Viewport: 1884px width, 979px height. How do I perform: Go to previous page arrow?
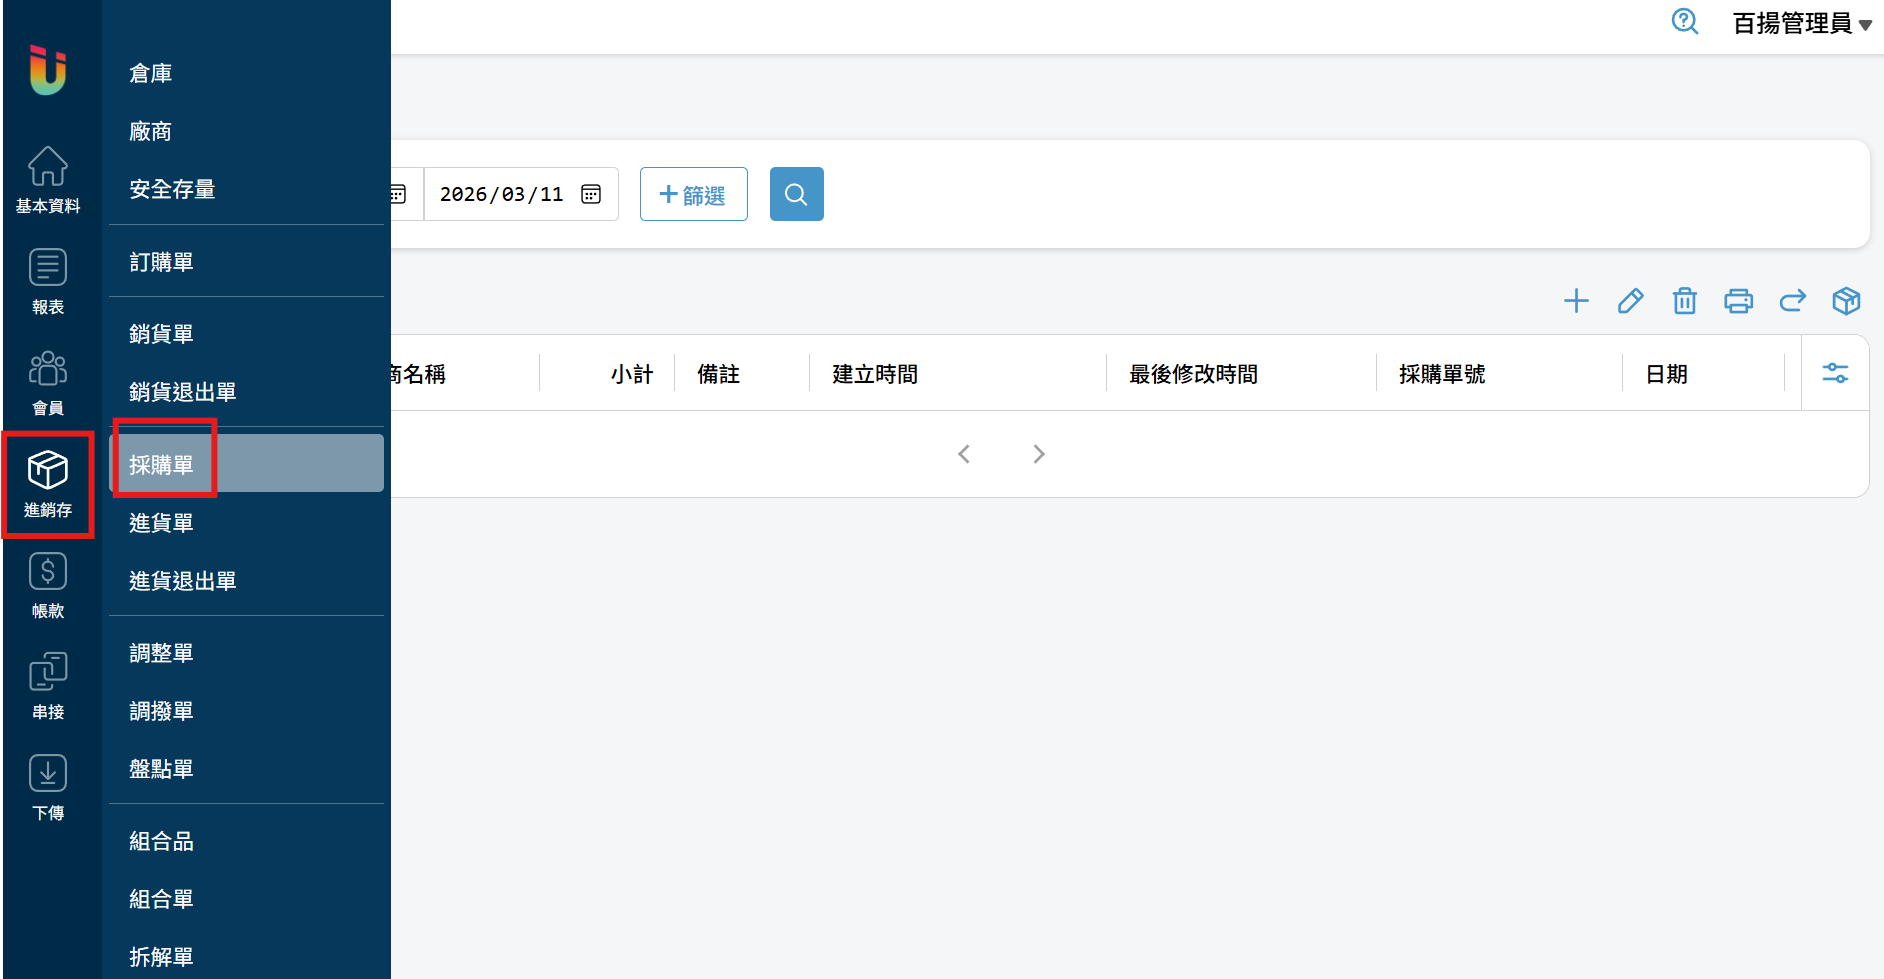pyautogui.click(x=964, y=454)
